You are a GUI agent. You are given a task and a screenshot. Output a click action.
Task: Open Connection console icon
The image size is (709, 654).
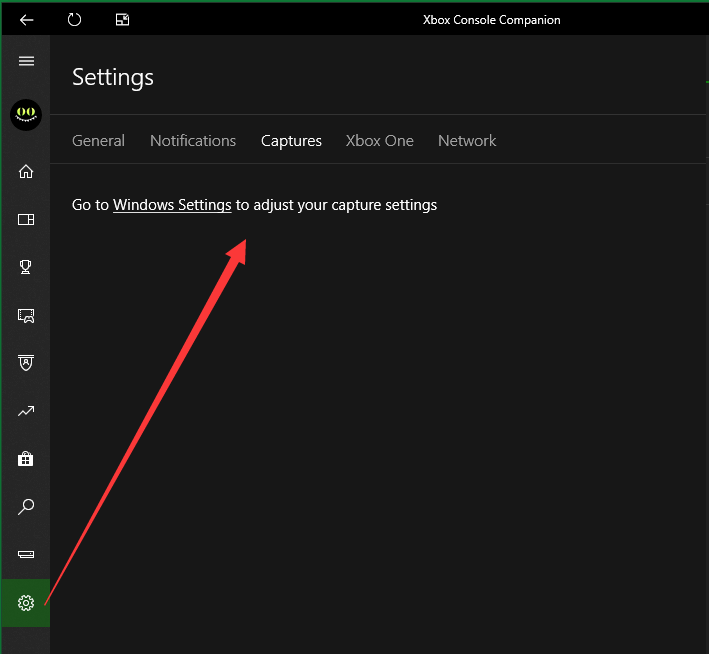click(x=26, y=554)
